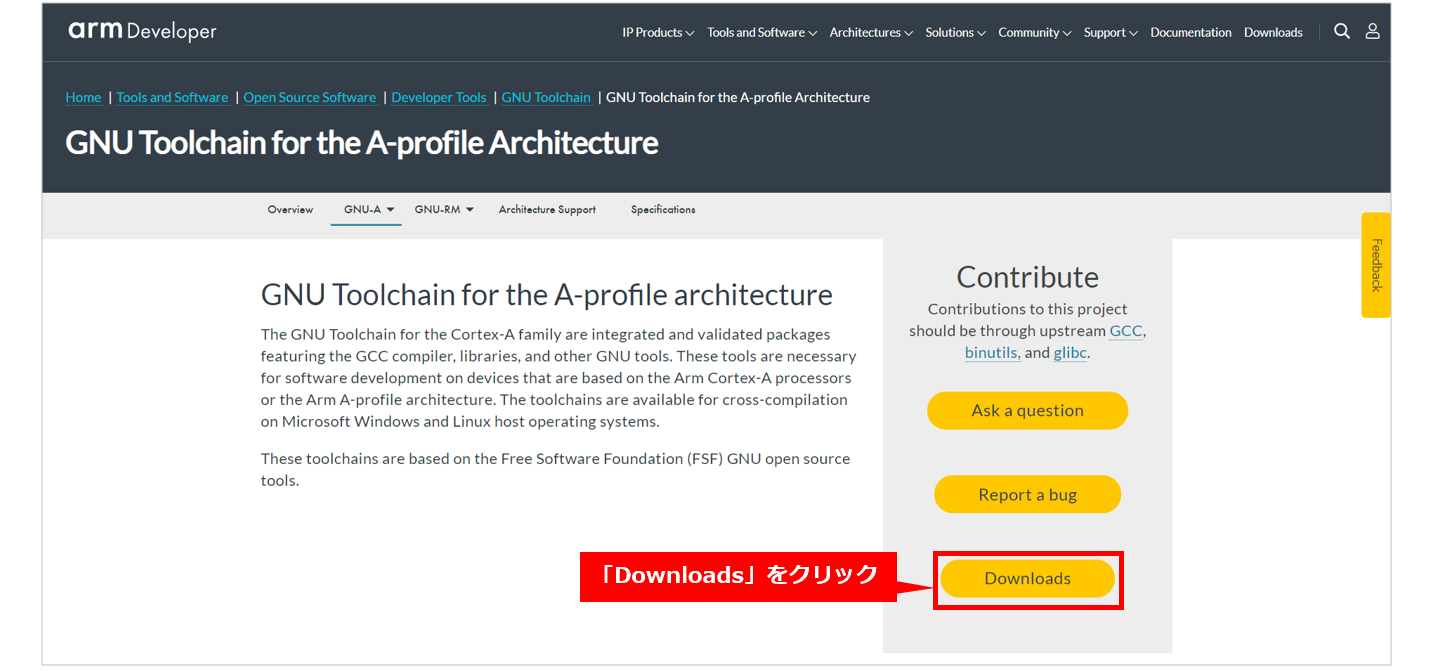
Task: Expand the IP Products menu
Action: (658, 33)
